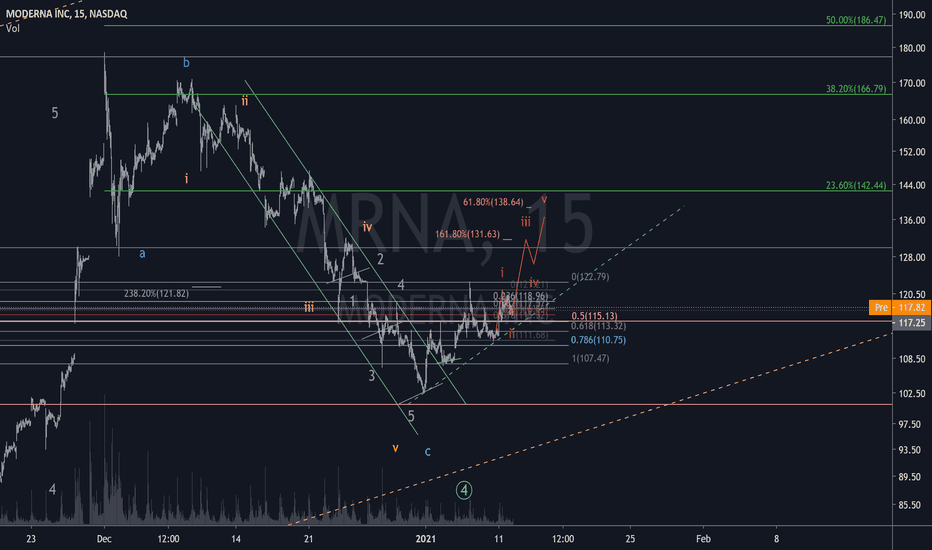
Task: Select the 190.00 price axis label
Action: [912, 15]
